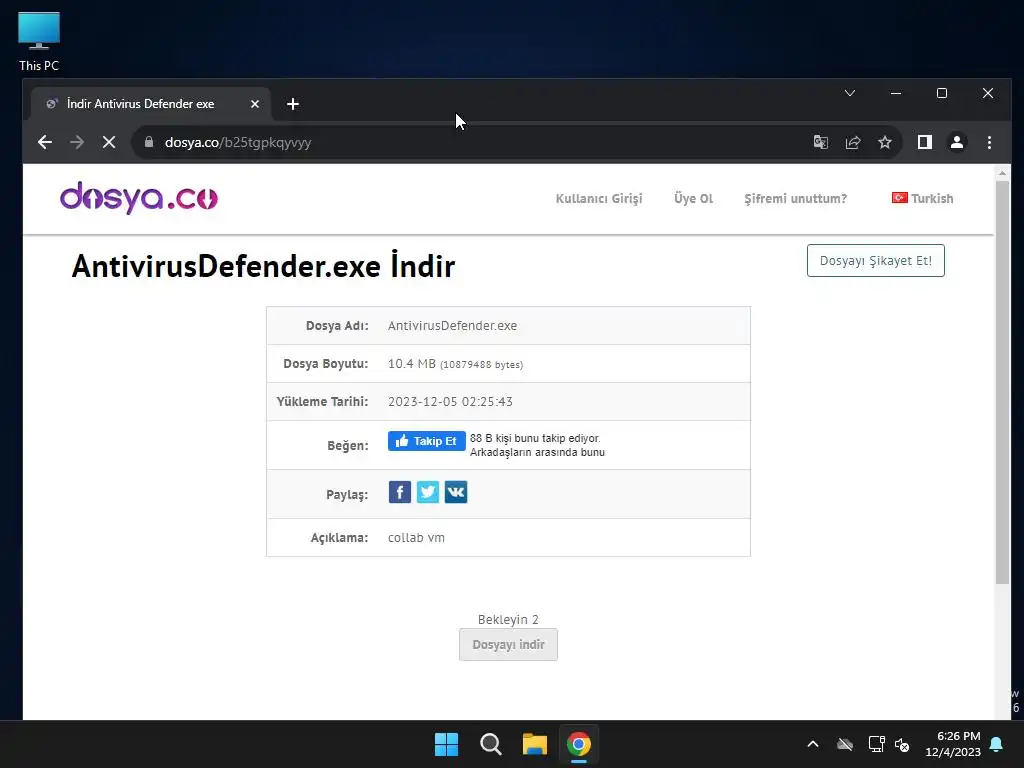Image resolution: width=1024 pixels, height=768 pixels.
Task: Open This PC desktop icon
Action: 39,42
